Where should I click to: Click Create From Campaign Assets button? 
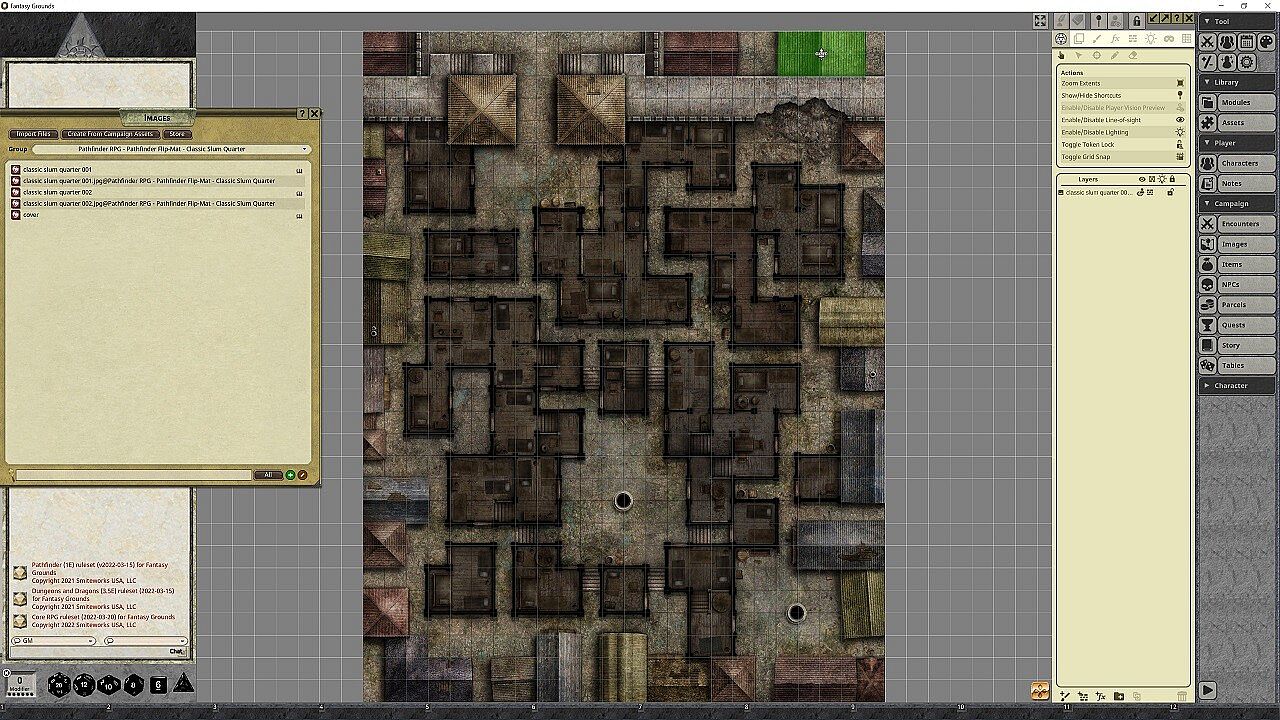point(111,134)
